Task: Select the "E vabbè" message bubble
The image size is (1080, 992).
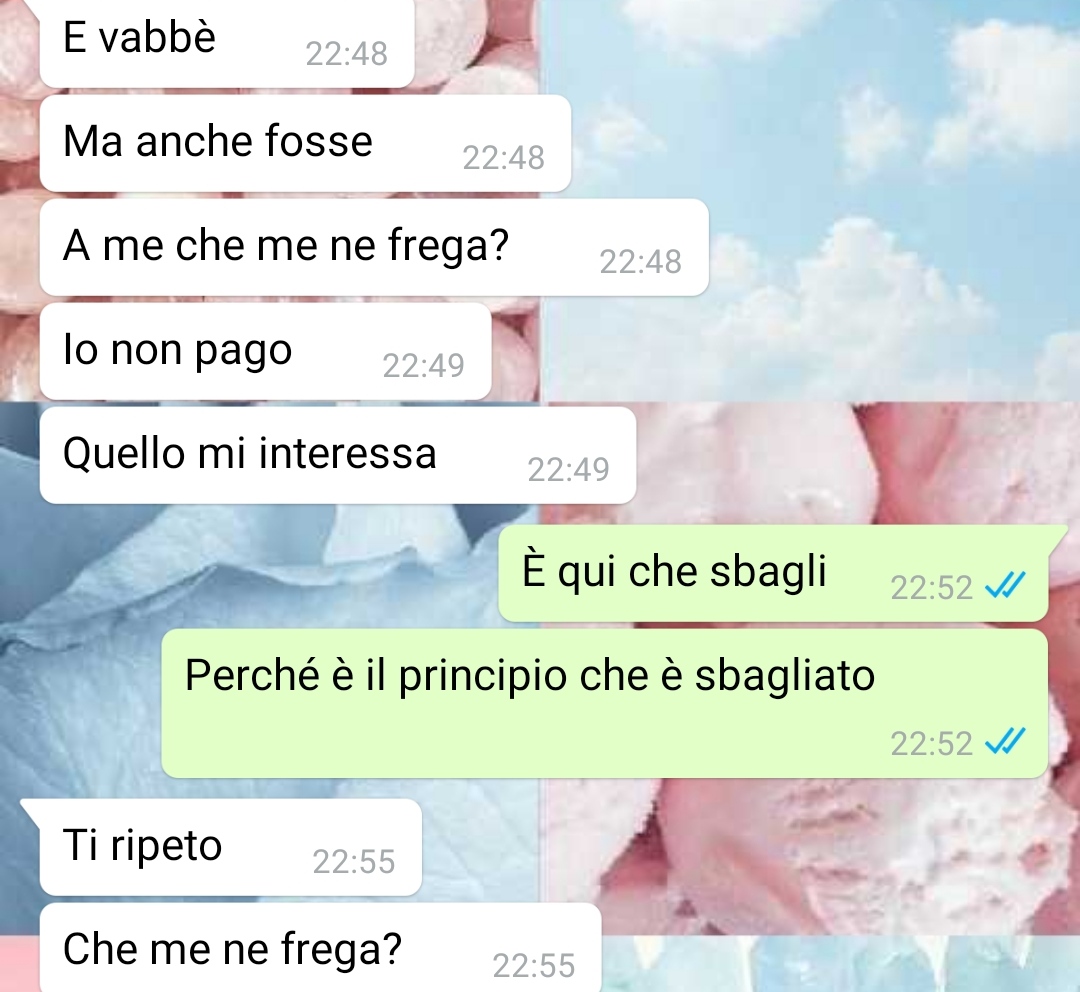Action: (227, 43)
